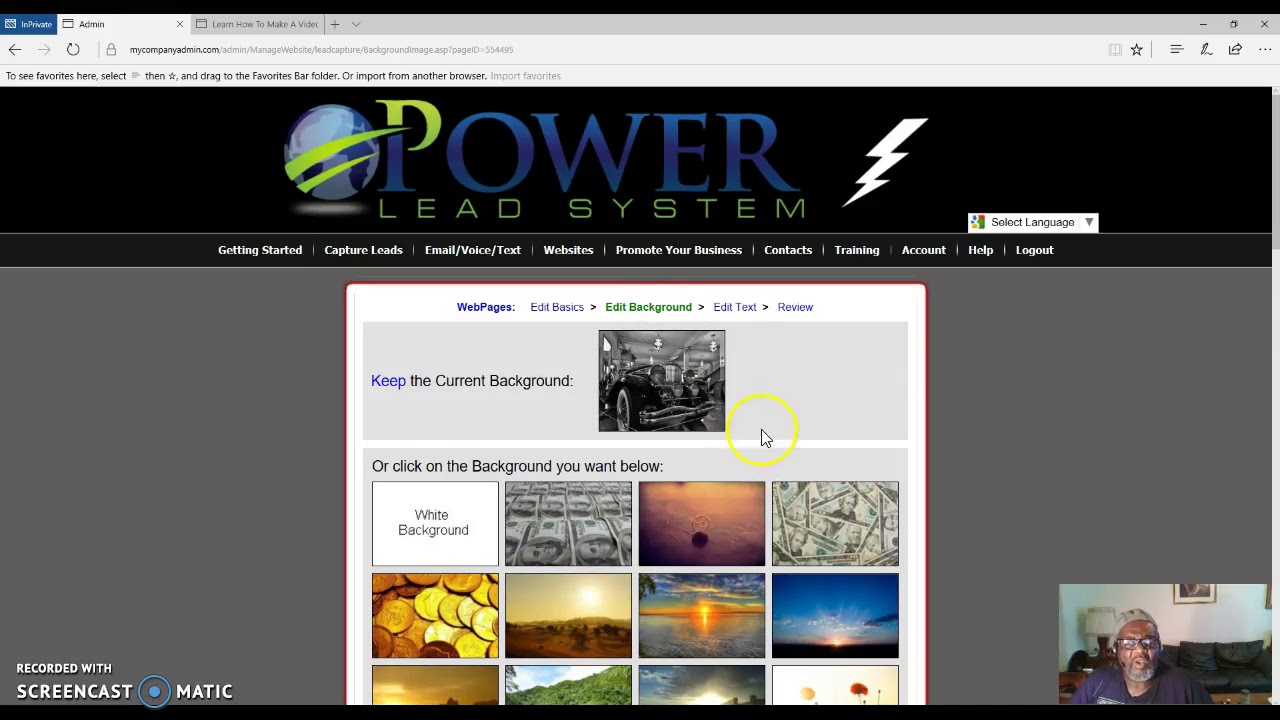
Task: Click the Import favorites link
Action: tap(525, 76)
